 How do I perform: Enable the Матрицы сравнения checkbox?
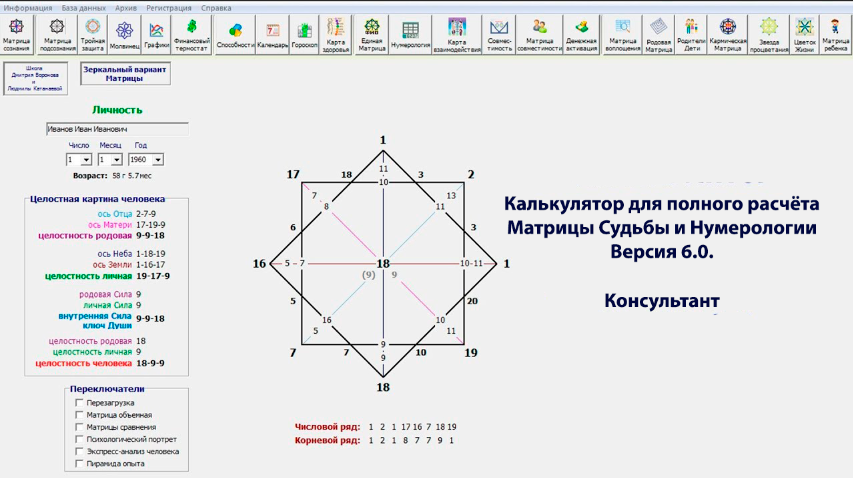79,427
